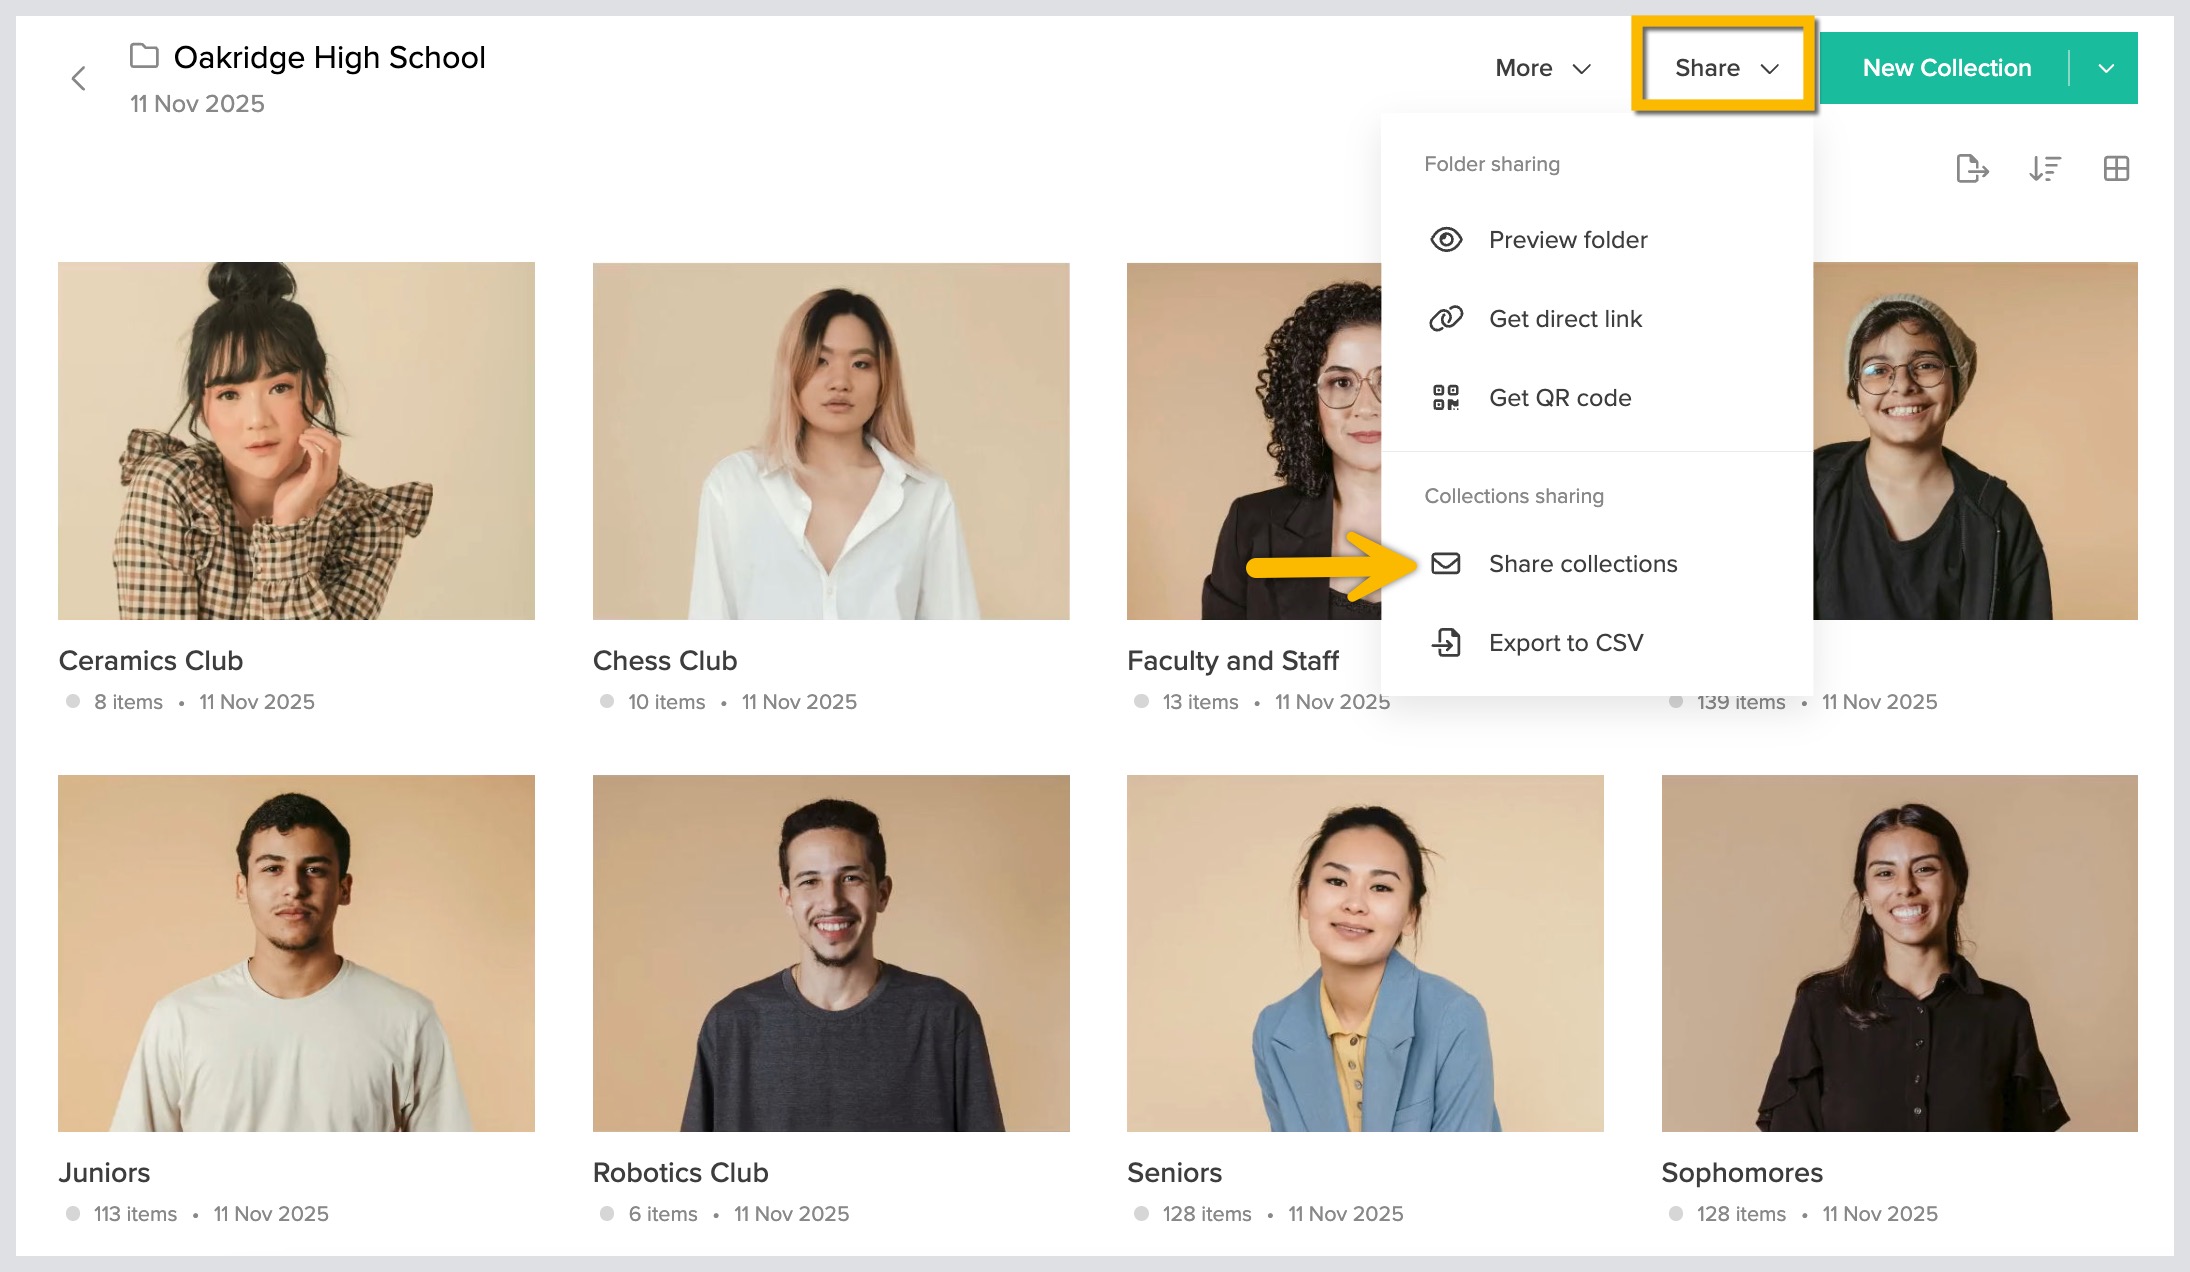
Task: Switch layout with the grid view icon
Action: (x=2116, y=169)
